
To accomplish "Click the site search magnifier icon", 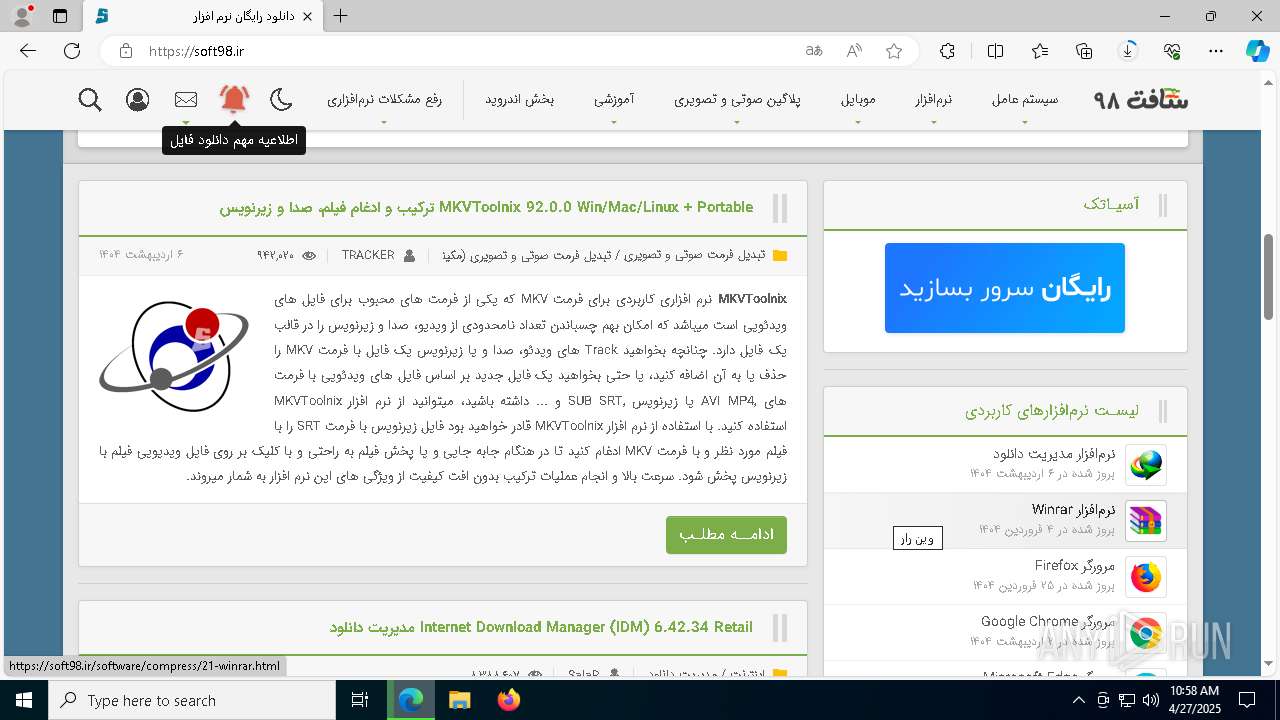I will [90, 99].
